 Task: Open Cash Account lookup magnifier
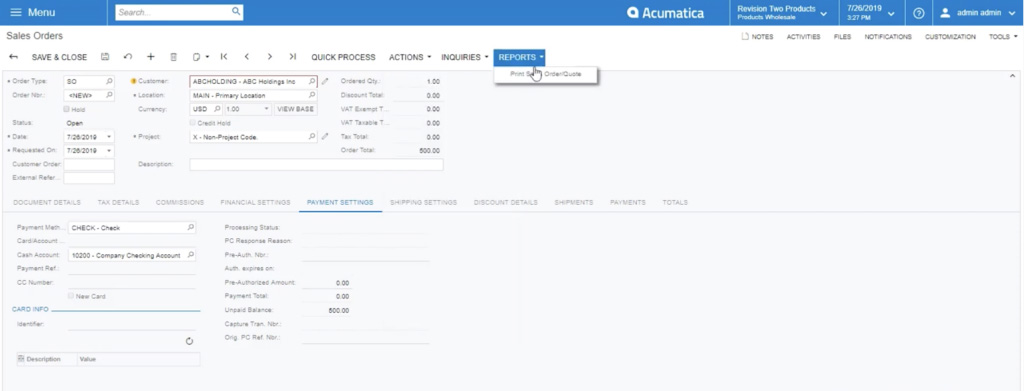tap(190, 255)
